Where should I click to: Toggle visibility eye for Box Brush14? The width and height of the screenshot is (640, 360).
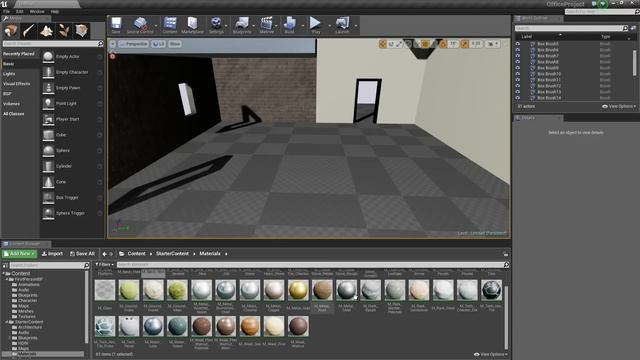(x=518, y=98)
